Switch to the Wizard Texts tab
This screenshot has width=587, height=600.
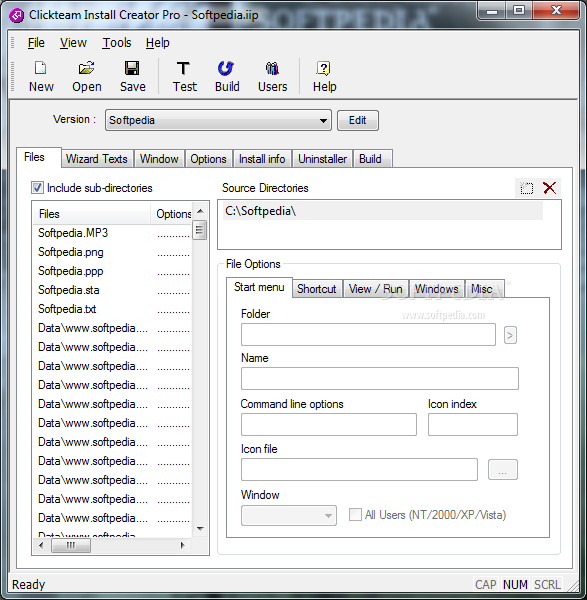tap(97, 159)
